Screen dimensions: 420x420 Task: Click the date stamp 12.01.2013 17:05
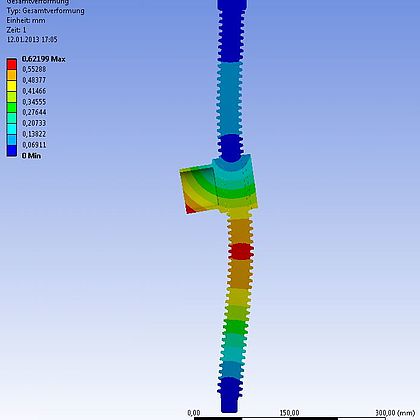(x=32, y=39)
